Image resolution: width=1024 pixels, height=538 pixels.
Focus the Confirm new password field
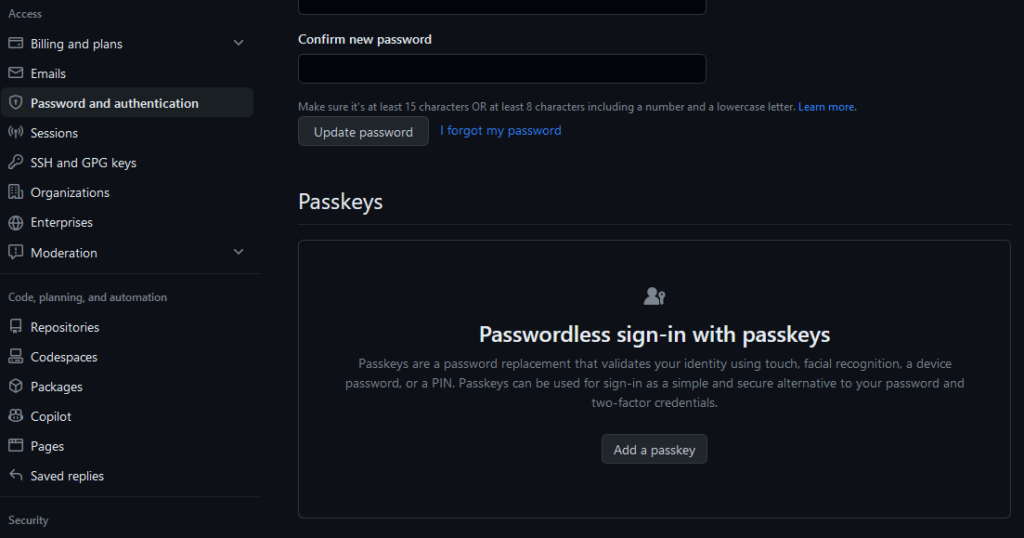coord(502,69)
